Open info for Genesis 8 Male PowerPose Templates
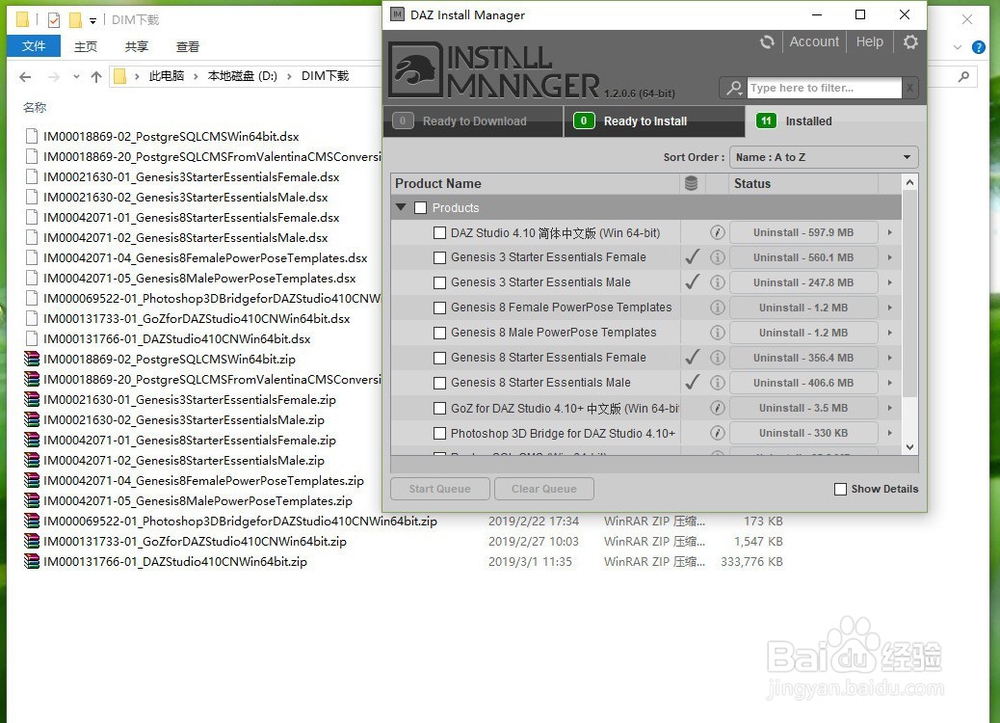1000x723 pixels. pos(717,333)
